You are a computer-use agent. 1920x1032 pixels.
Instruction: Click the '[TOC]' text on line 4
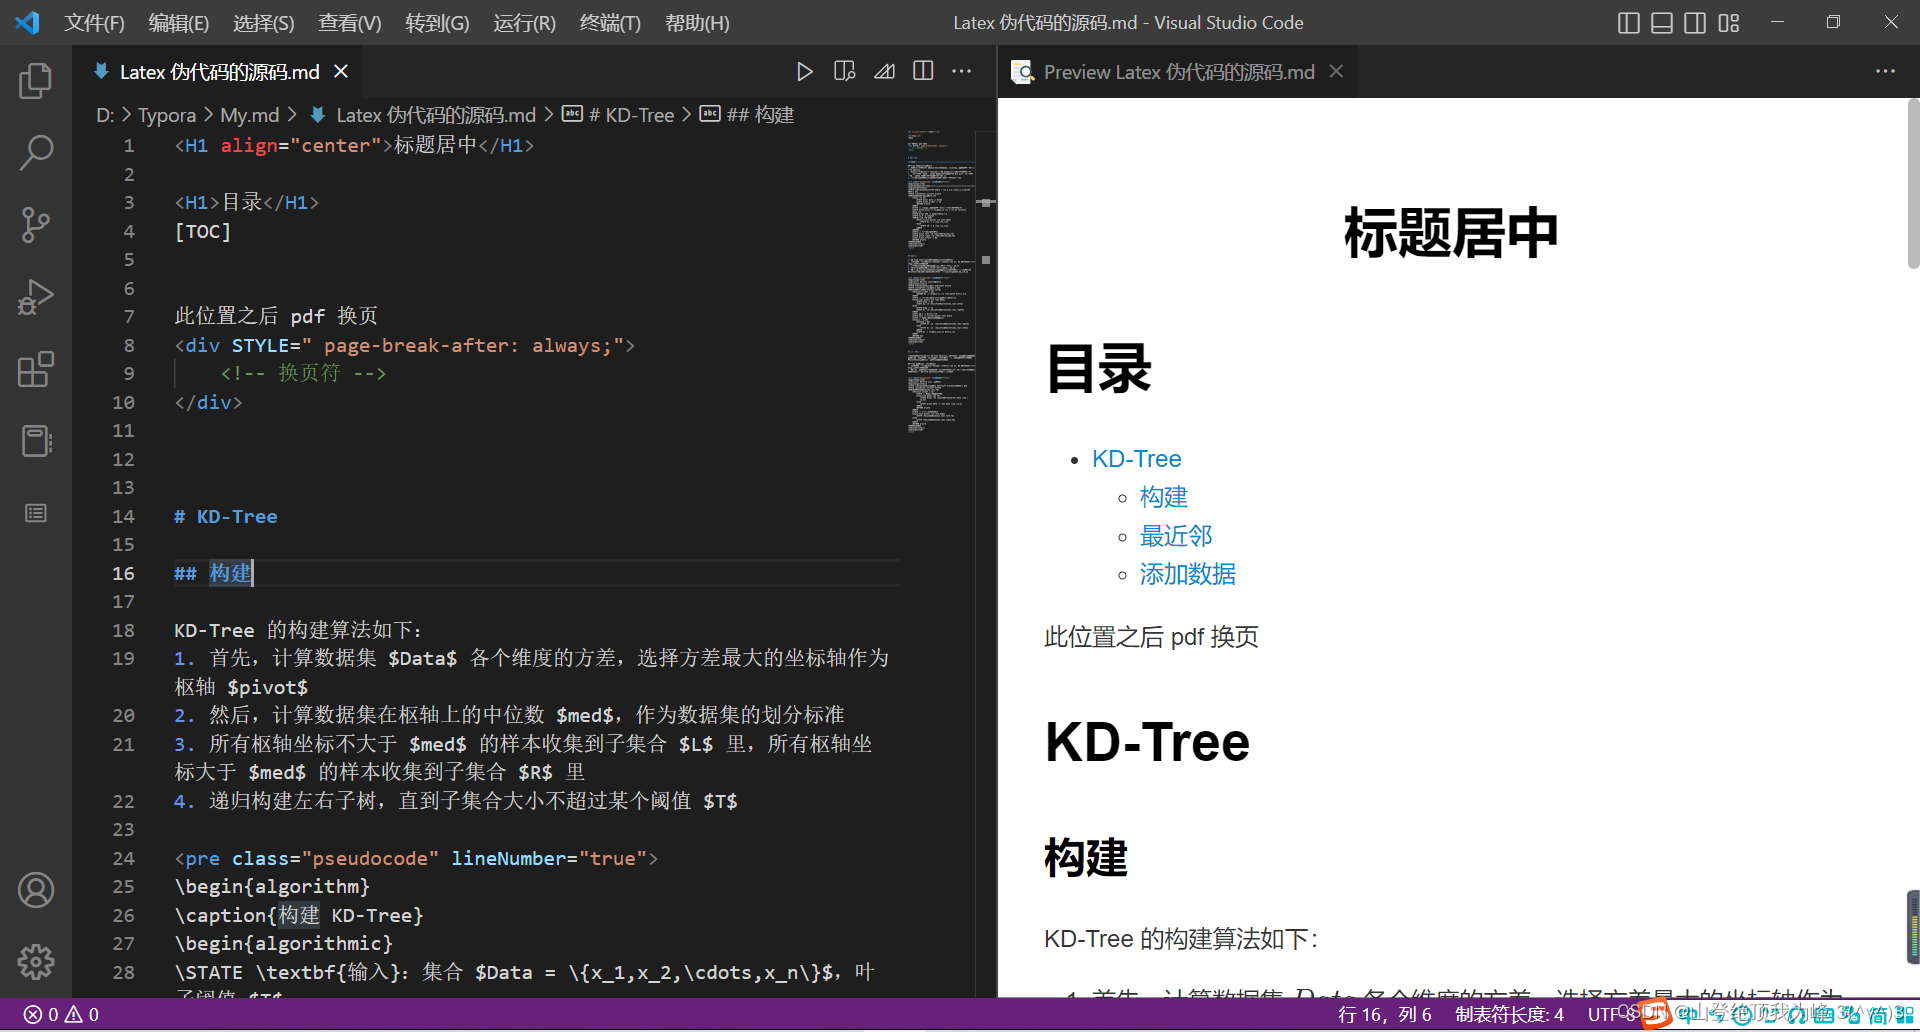[203, 231]
